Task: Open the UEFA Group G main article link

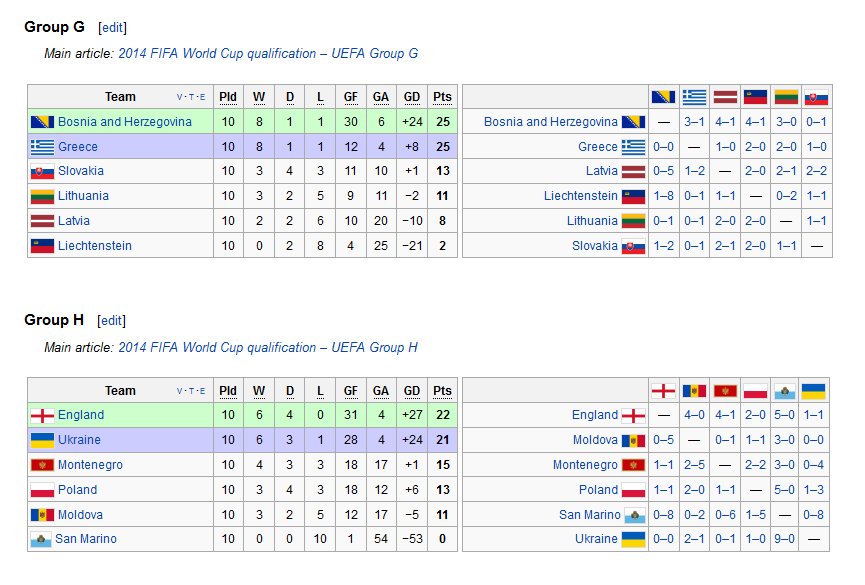Action: tap(268, 54)
